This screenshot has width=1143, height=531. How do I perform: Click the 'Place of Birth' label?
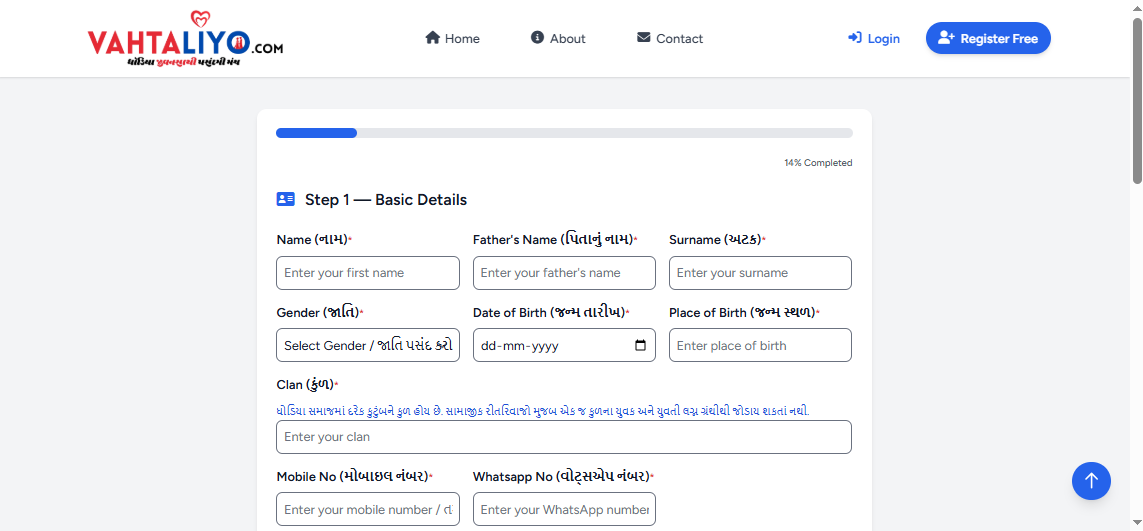(743, 312)
